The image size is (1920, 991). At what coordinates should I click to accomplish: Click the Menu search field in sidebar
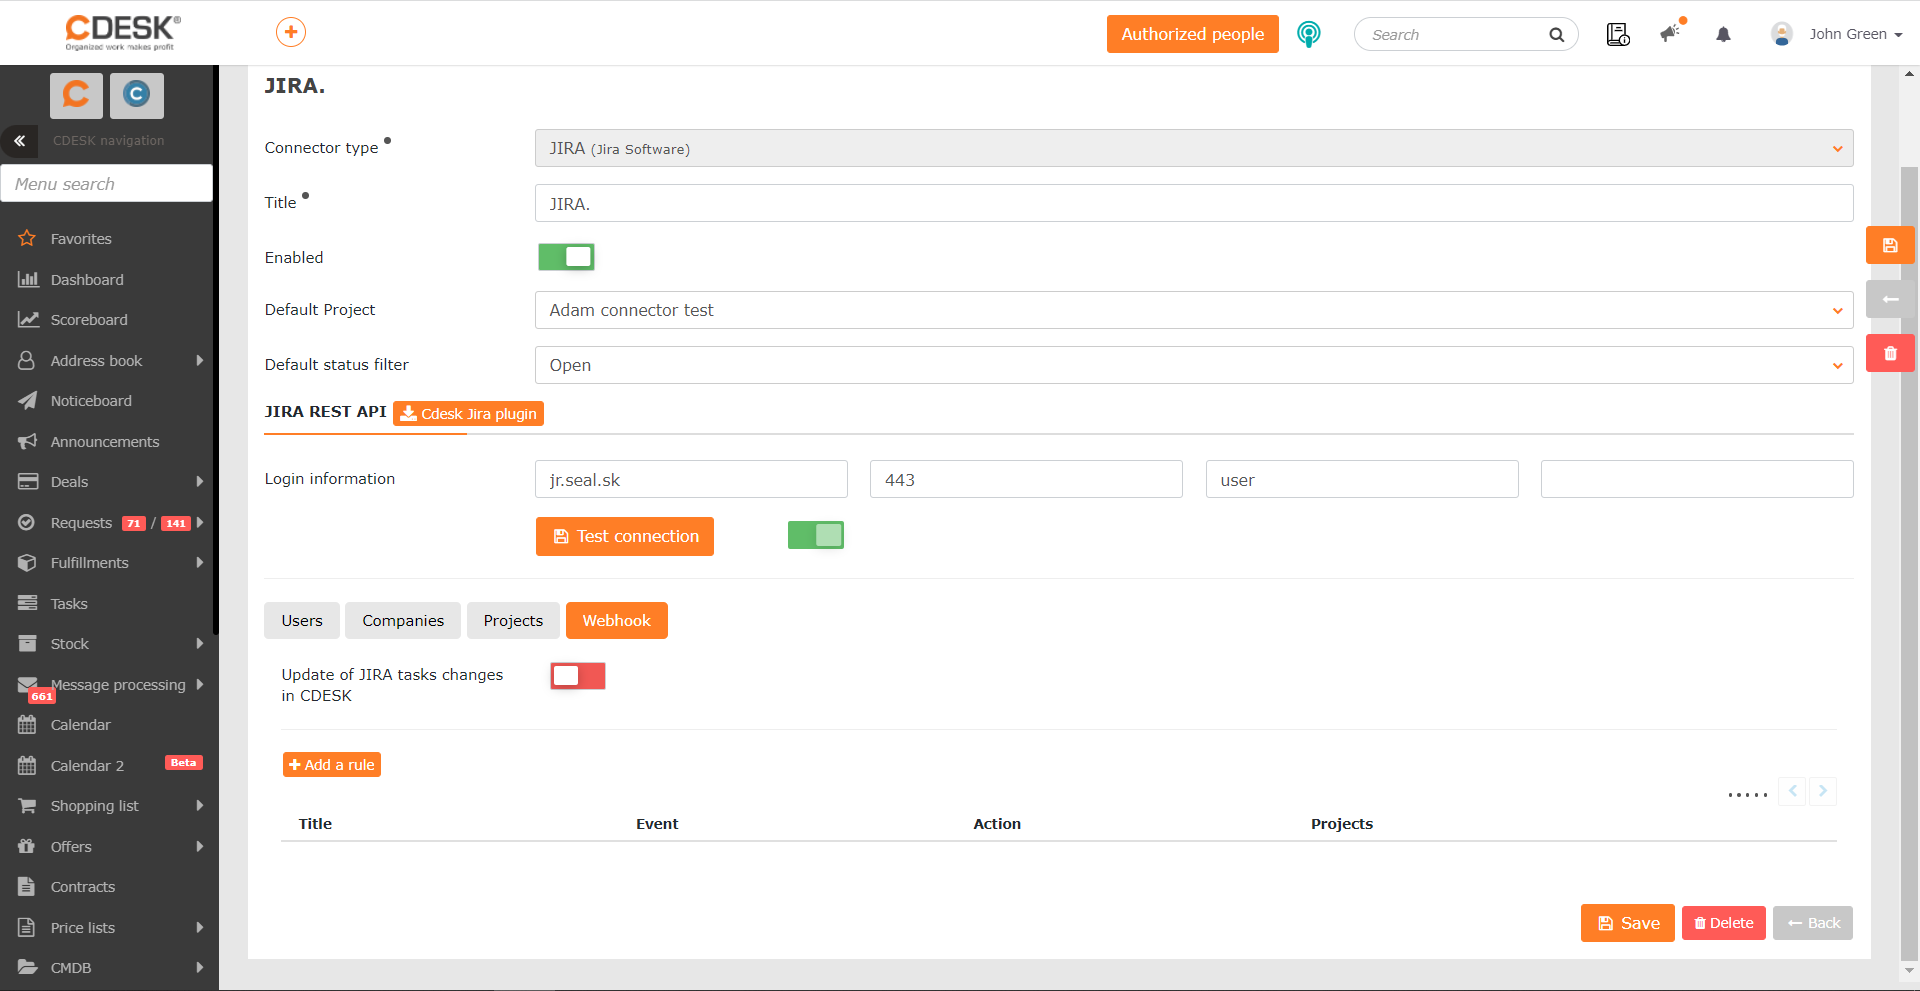coord(107,183)
